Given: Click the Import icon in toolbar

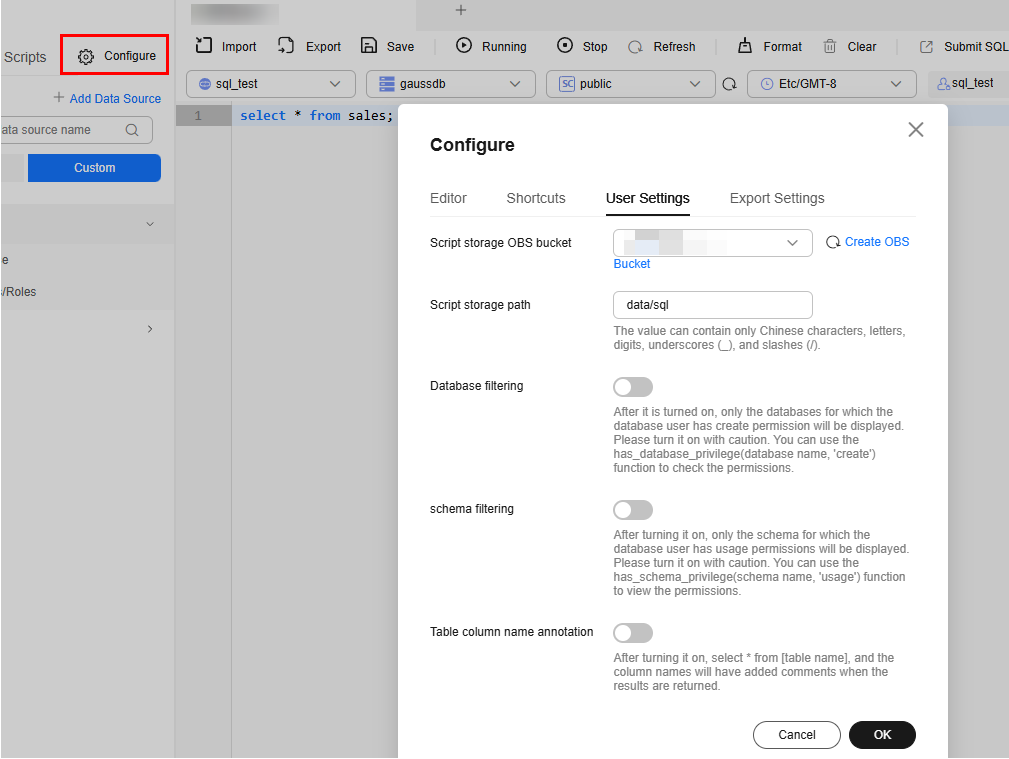Looking at the screenshot, I should click(x=204, y=45).
